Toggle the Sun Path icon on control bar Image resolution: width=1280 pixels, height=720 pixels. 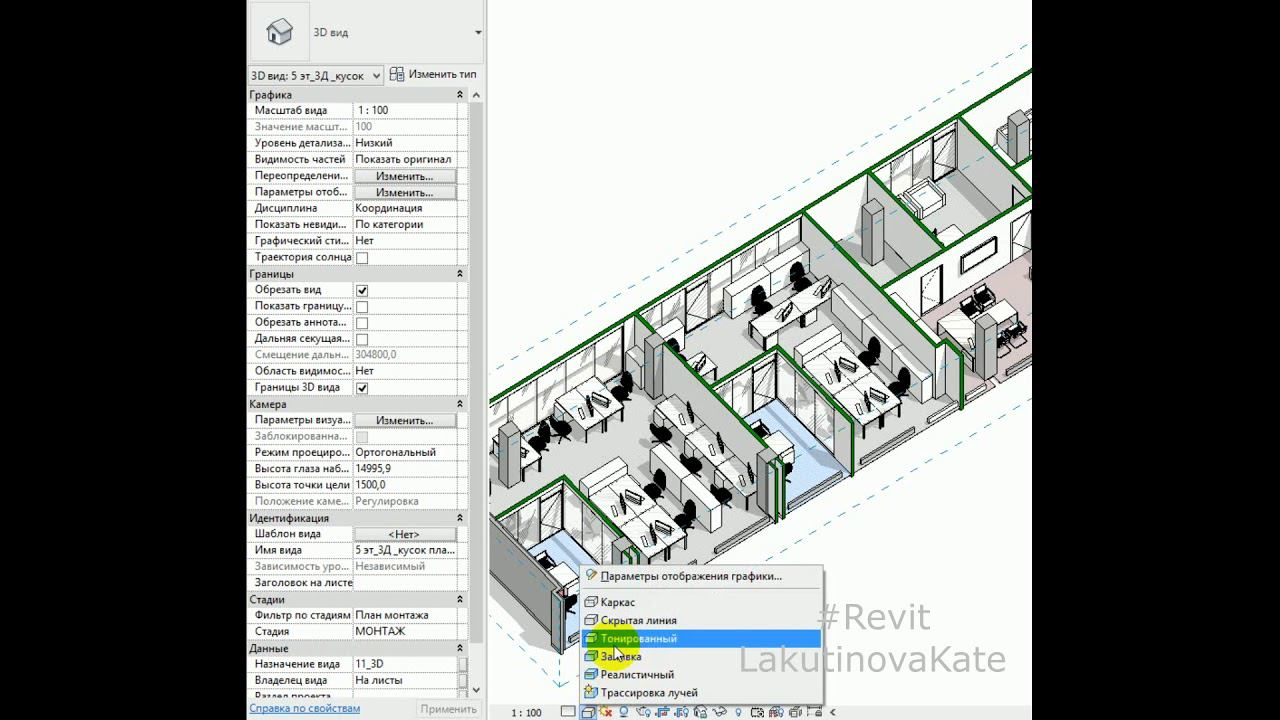[x=606, y=712]
